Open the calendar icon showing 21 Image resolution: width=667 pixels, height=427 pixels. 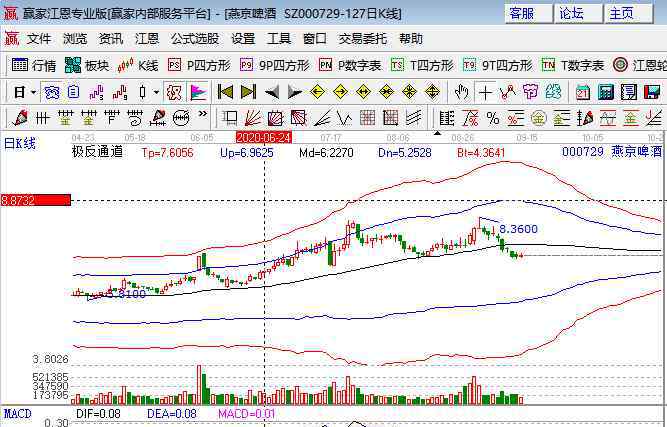[x=583, y=92]
